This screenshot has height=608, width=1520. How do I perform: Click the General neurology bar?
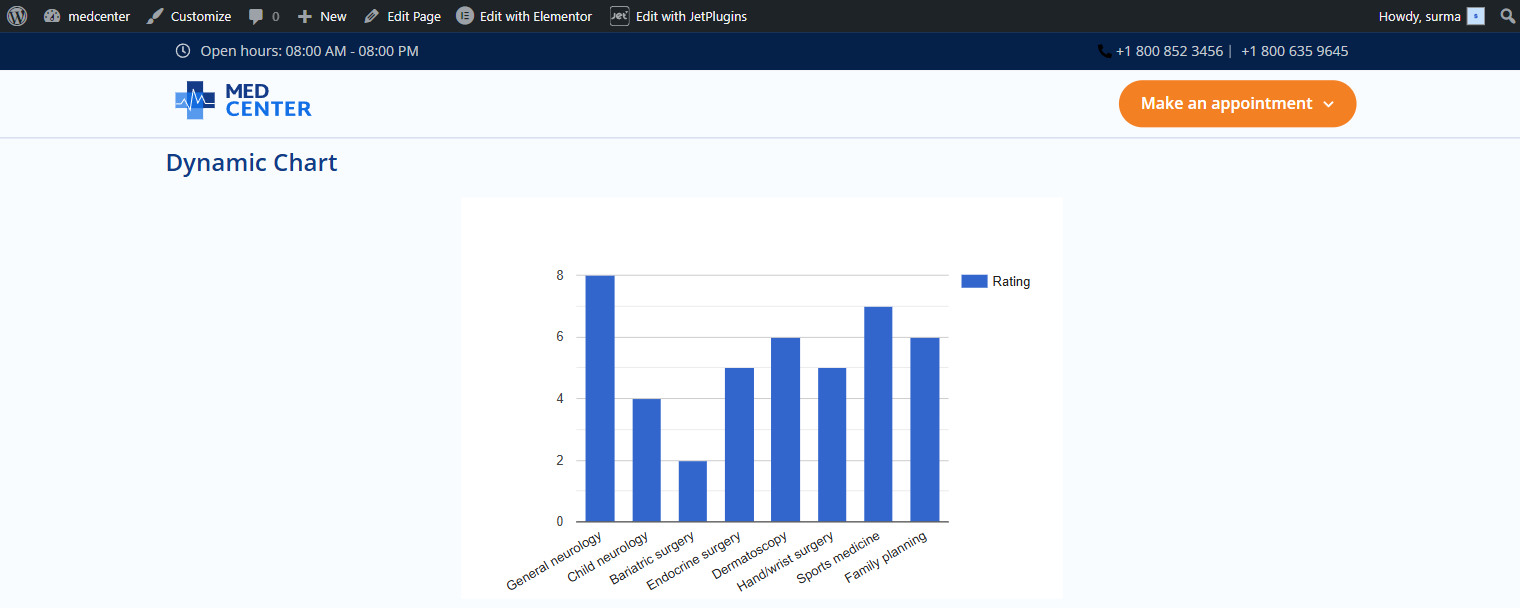(600, 398)
